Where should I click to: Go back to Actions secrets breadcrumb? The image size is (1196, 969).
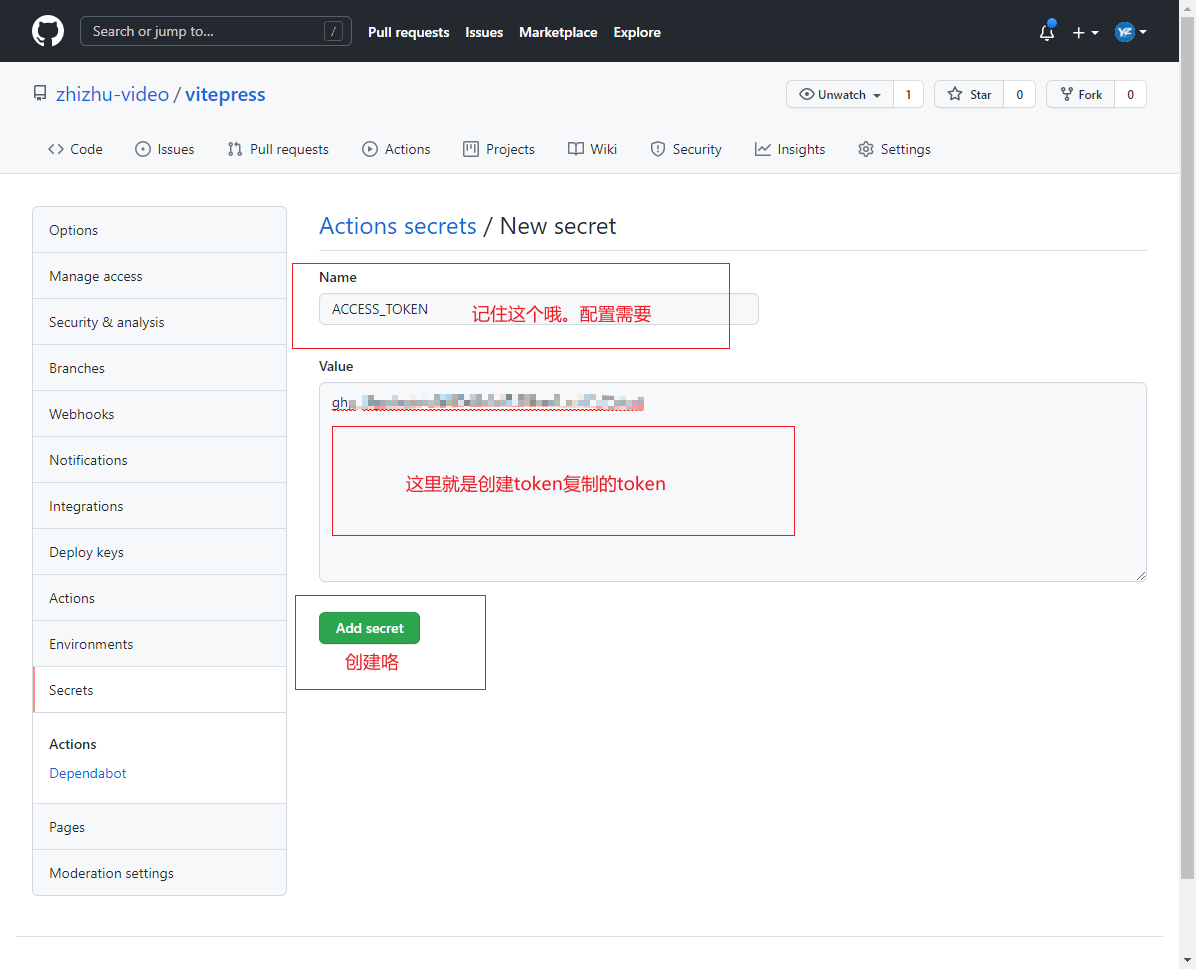coord(397,226)
